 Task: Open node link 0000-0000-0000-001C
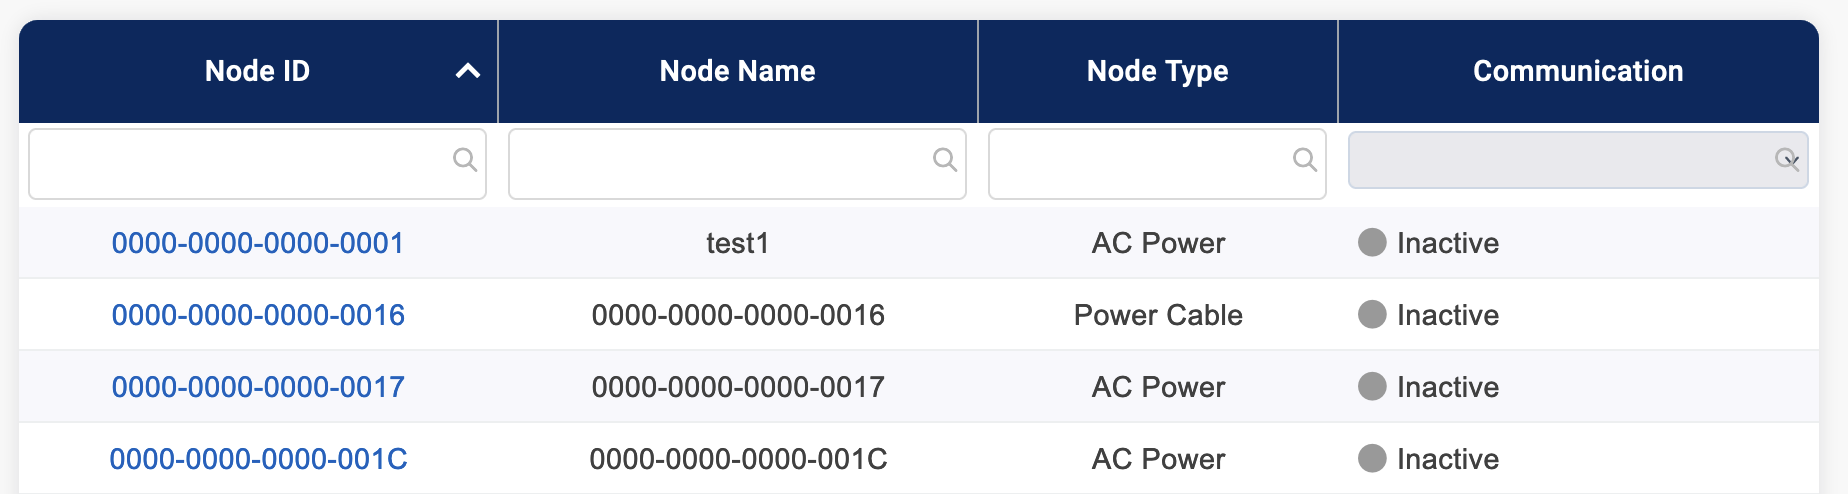[x=258, y=459]
